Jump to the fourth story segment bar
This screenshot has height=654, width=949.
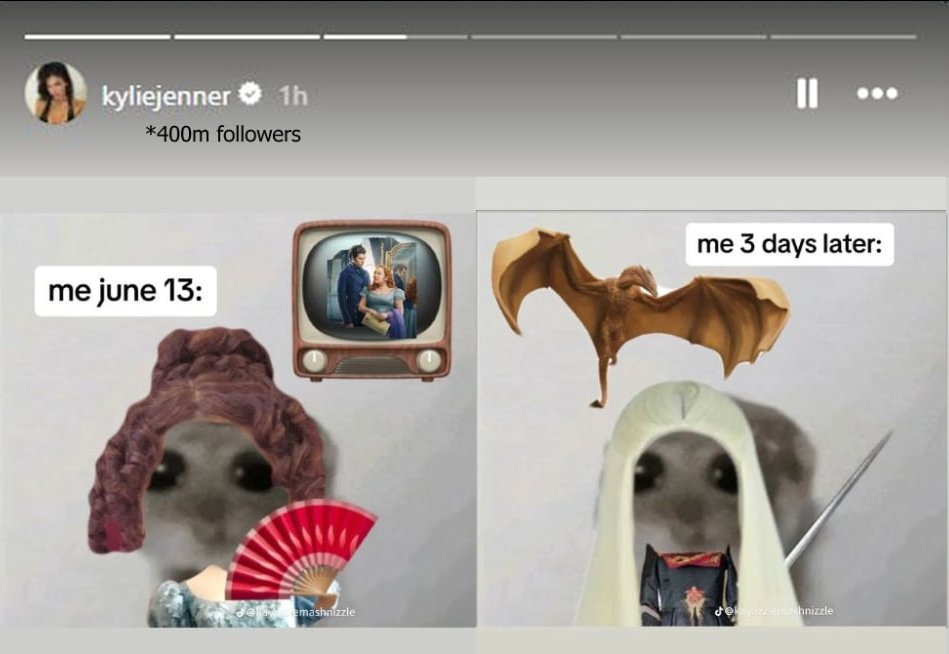coord(544,37)
